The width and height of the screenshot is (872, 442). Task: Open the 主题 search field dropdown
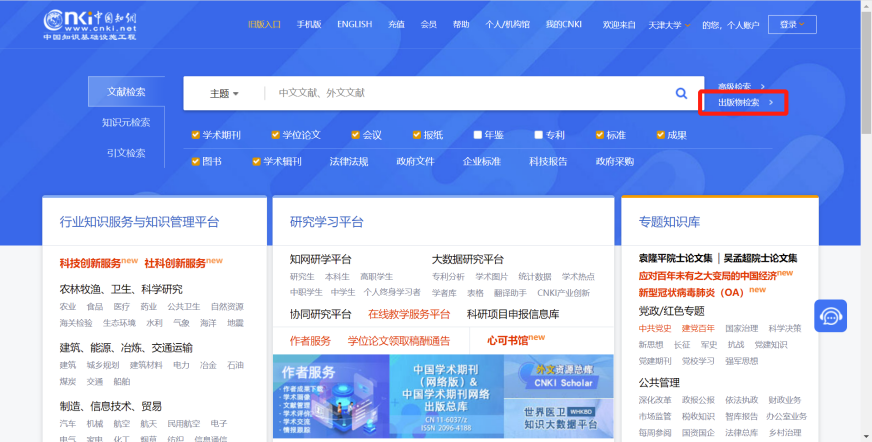pos(224,93)
